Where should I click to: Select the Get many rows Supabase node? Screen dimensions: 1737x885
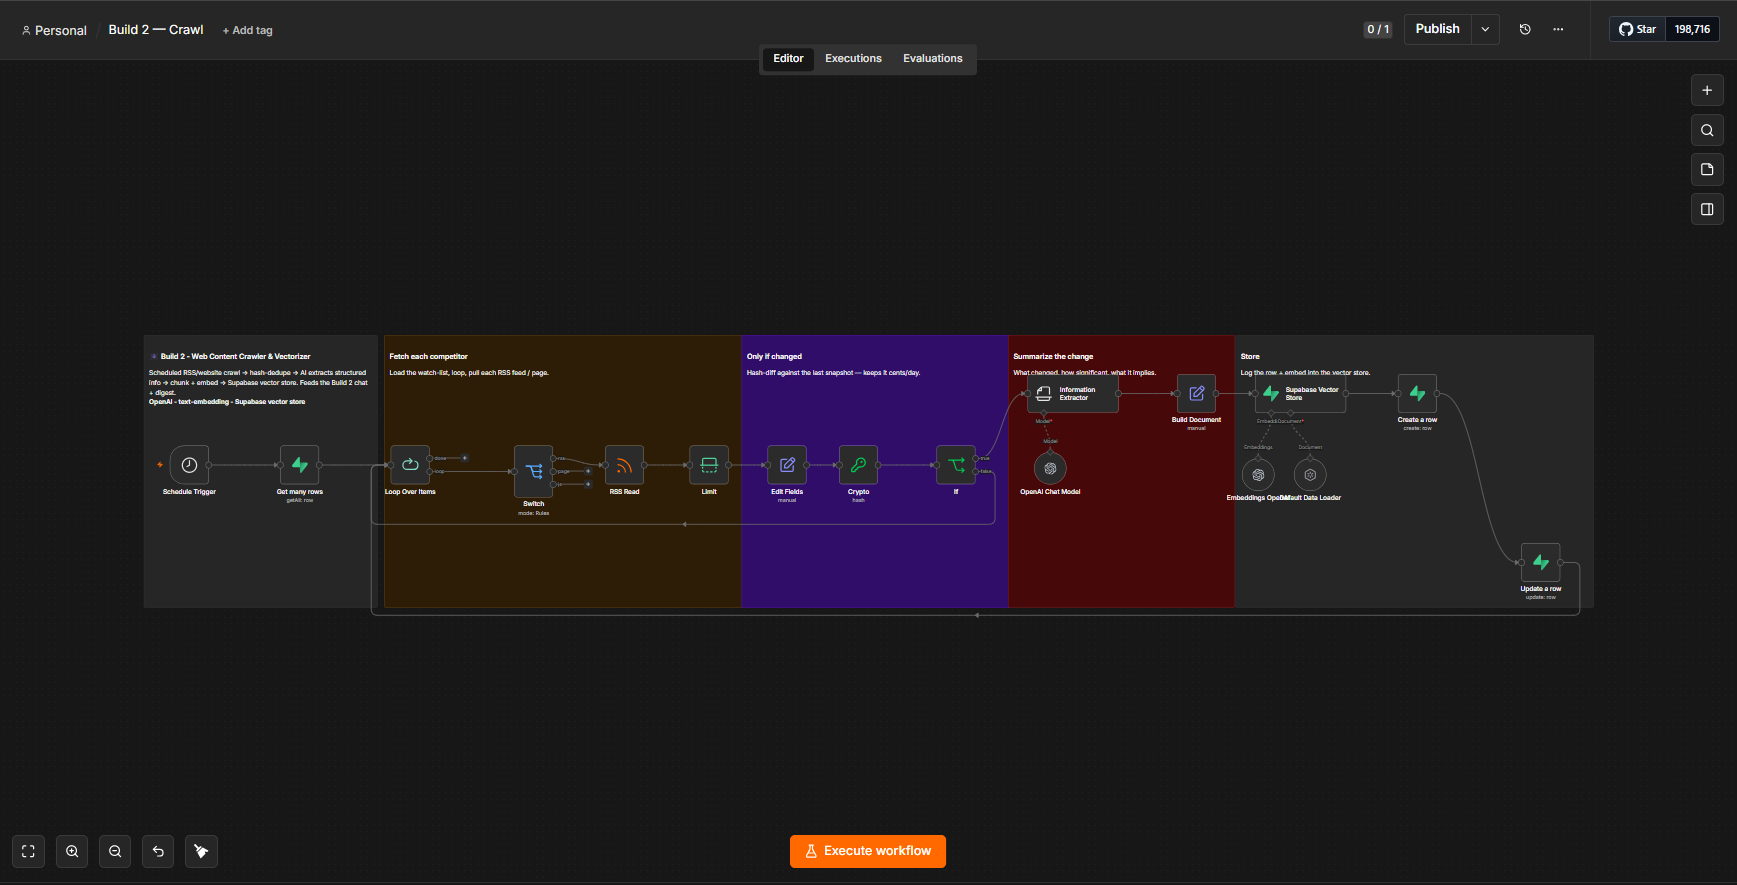pos(299,465)
